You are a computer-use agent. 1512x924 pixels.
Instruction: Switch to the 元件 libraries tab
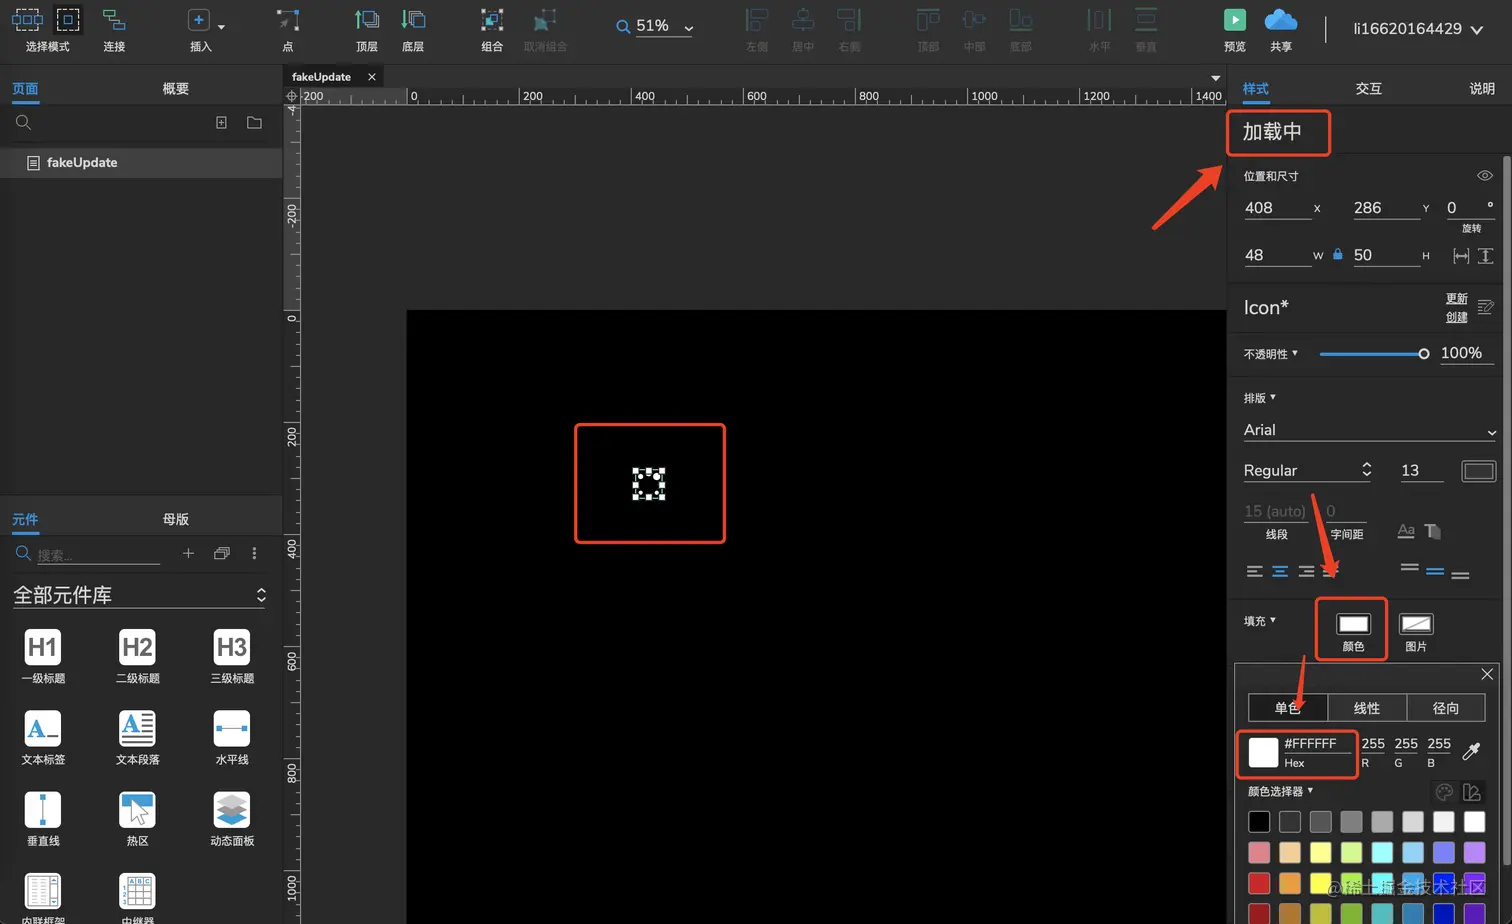(25, 519)
